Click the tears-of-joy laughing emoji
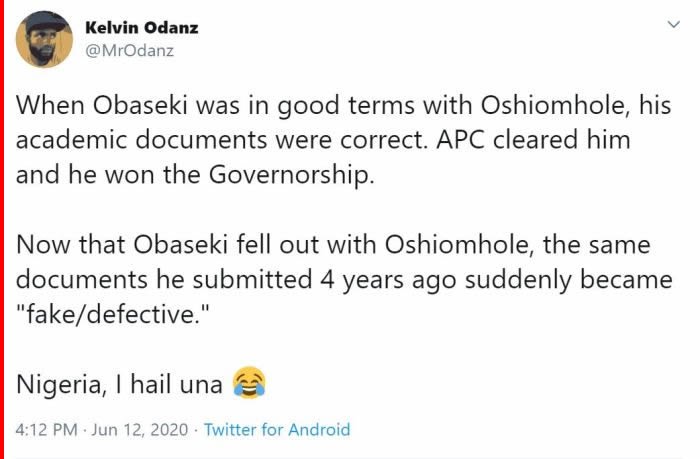Viewport: 700px width, 459px height. coord(250,383)
